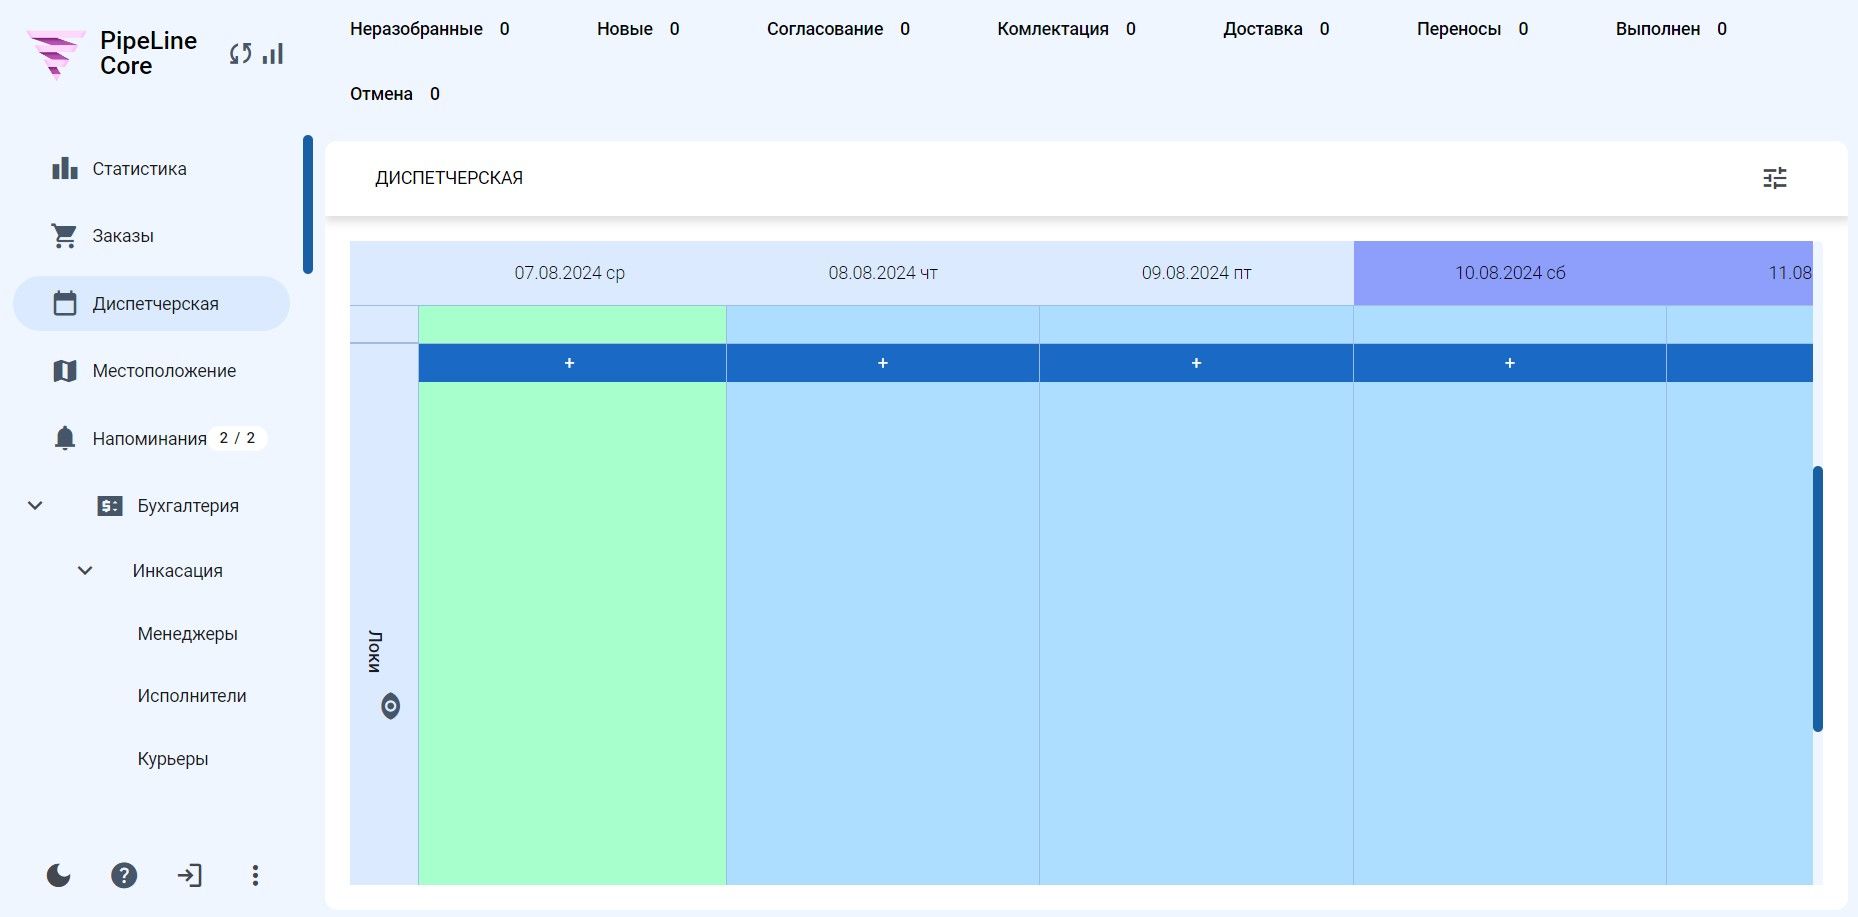Open Курьеры under Инкасация
Screen dimensions: 1858x917
coord(173,759)
